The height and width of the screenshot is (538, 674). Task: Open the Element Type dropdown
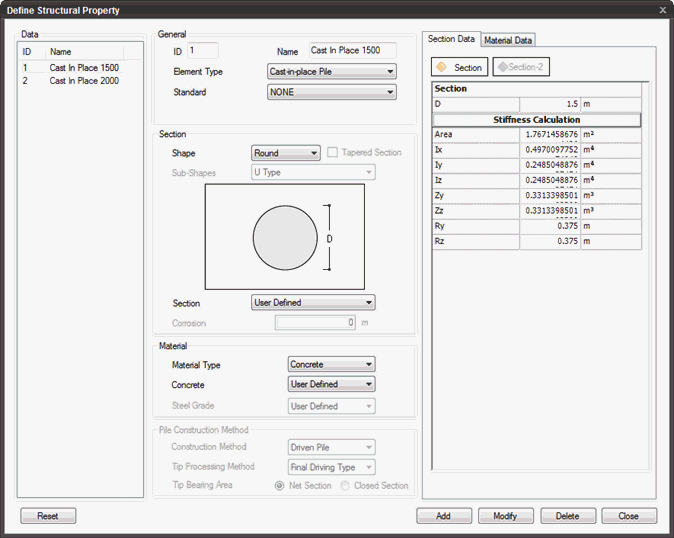(331, 72)
